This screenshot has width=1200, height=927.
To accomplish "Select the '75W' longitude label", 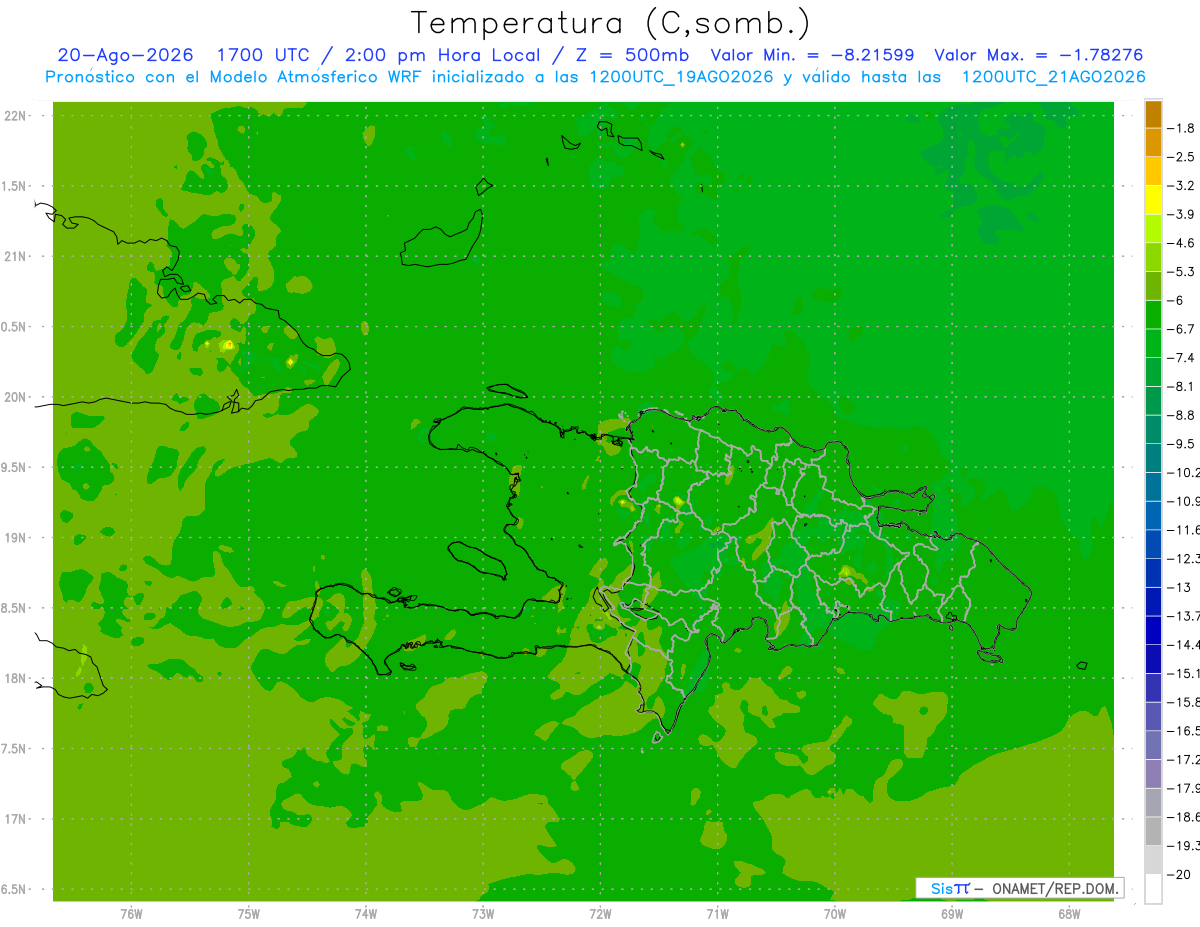I will pos(249,913).
